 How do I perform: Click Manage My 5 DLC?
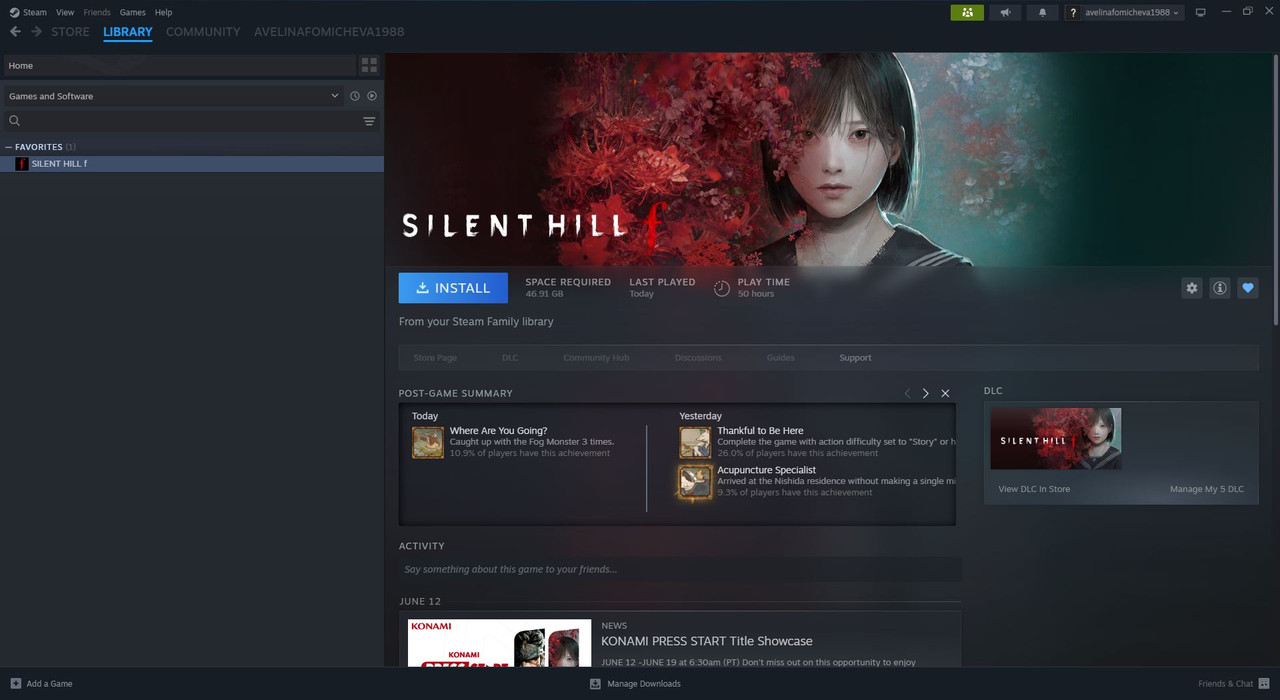point(1207,489)
